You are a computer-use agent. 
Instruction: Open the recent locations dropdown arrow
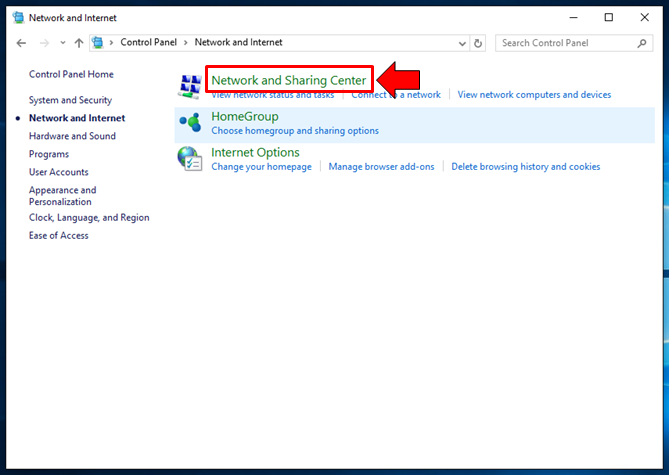tap(63, 43)
